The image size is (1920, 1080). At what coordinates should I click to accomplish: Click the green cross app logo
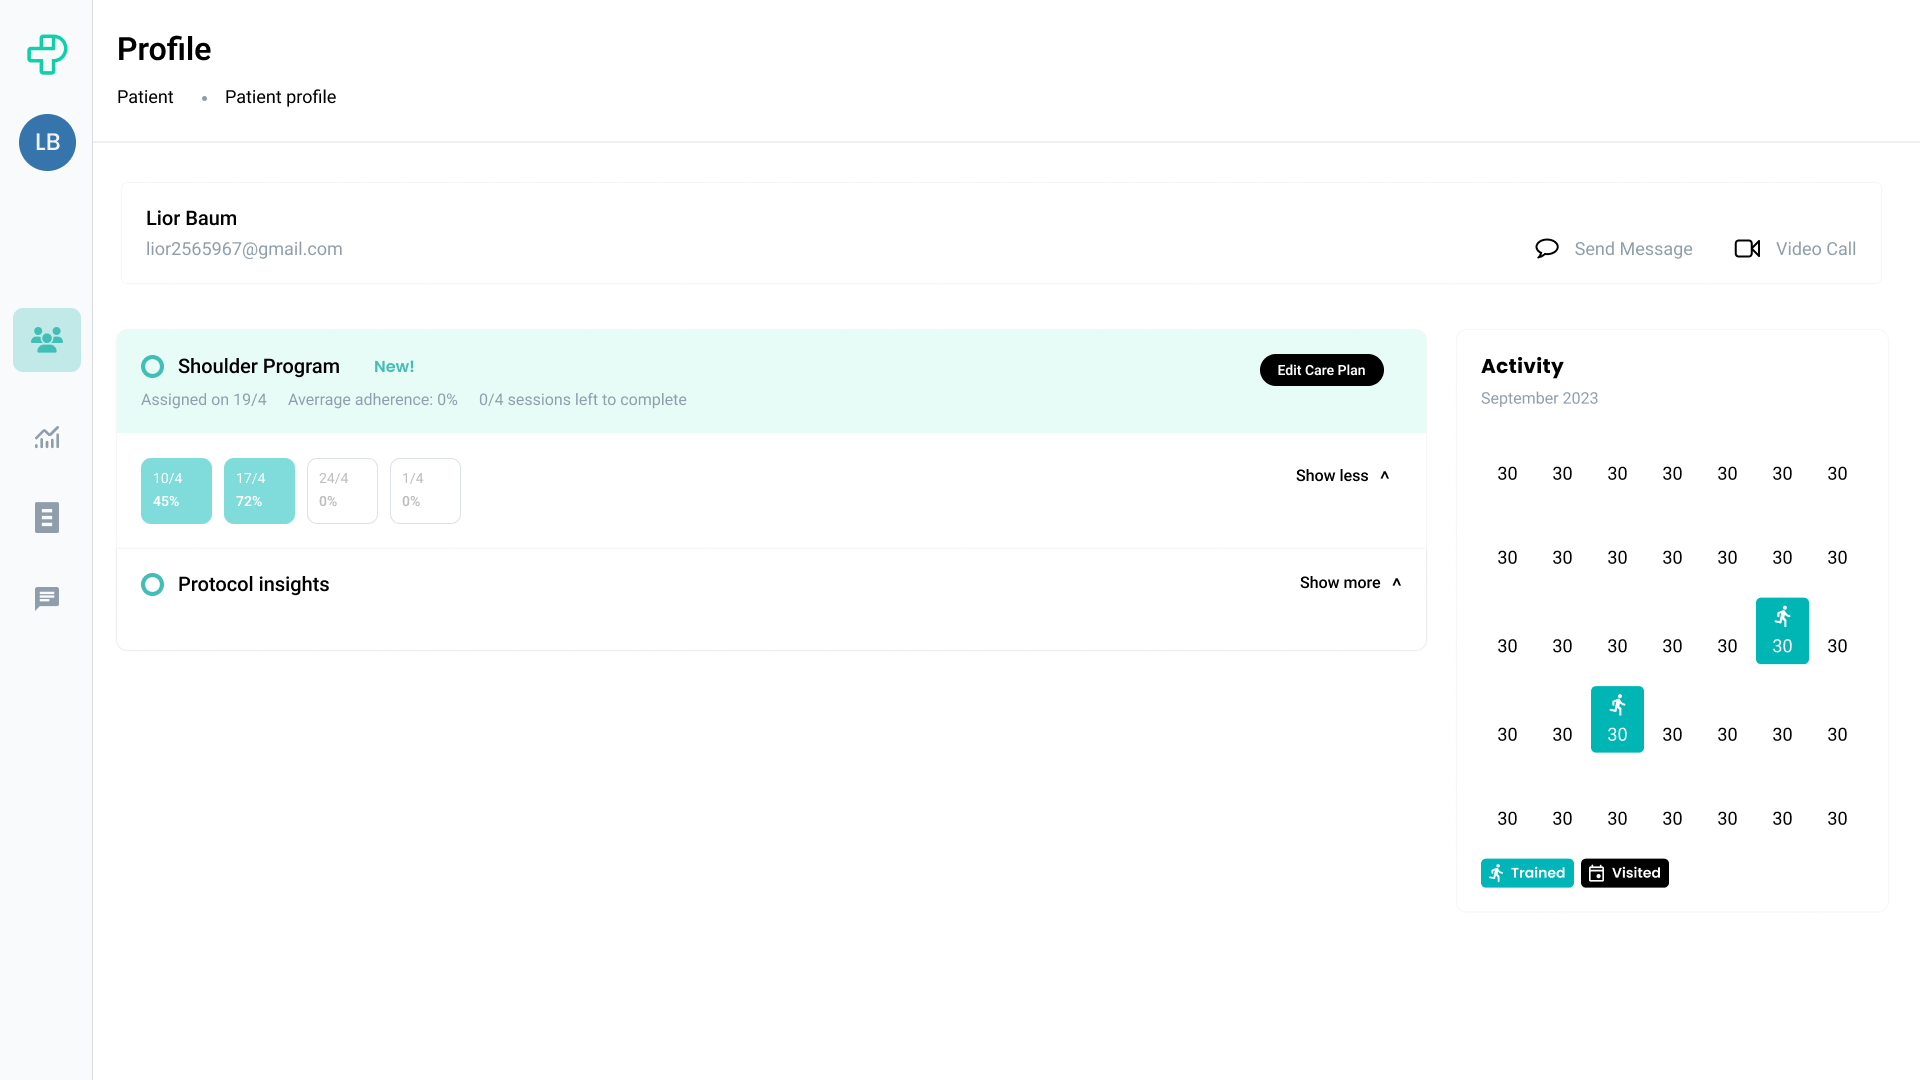coord(47,54)
